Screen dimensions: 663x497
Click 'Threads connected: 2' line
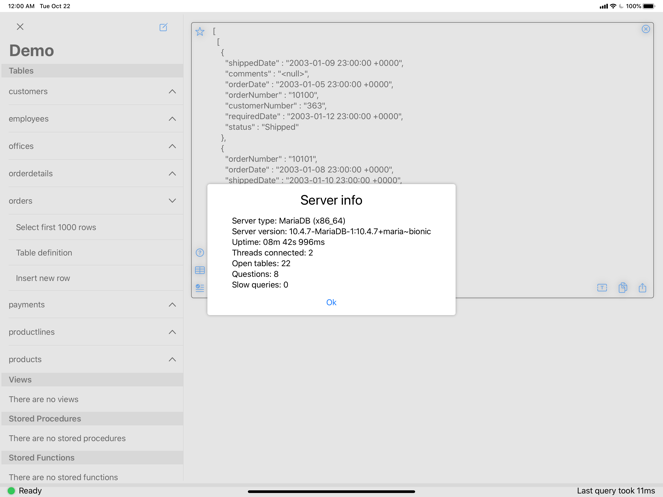[x=272, y=253]
